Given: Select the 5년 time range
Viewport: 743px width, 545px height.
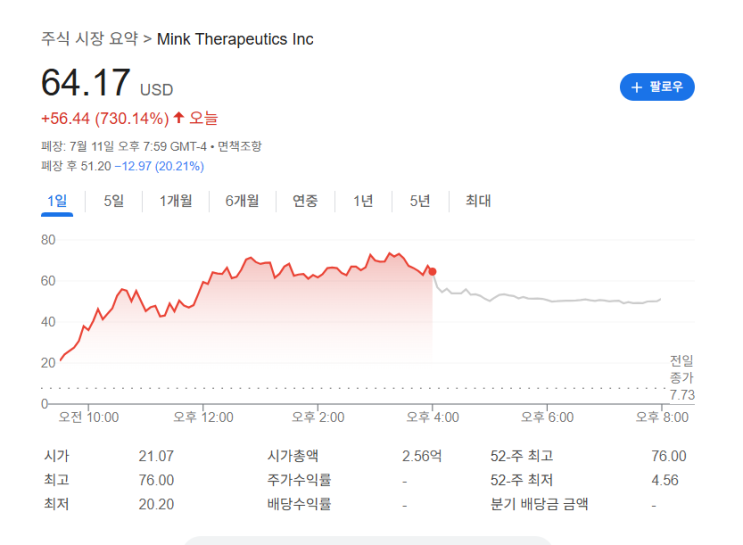Looking at the screenshot, I should (420, 201).
